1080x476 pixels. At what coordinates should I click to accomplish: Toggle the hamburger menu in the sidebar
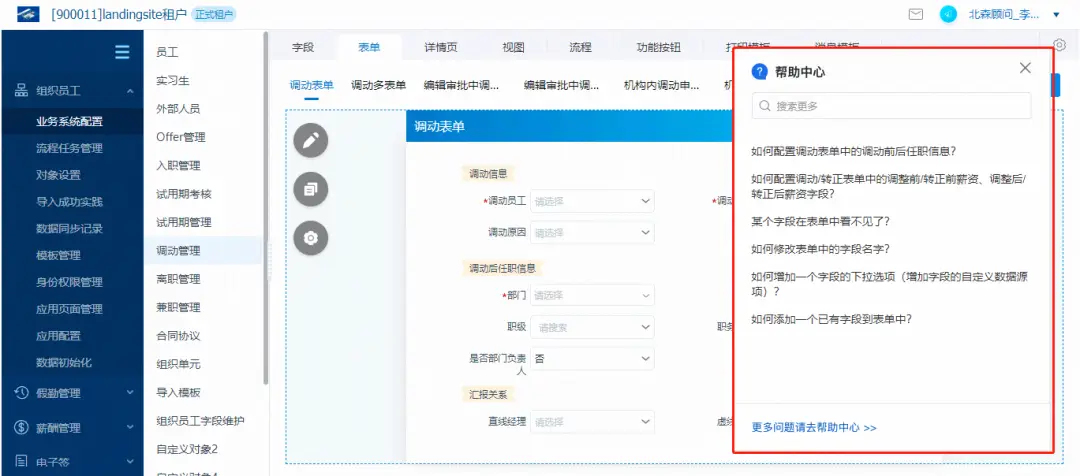(122, 52)
